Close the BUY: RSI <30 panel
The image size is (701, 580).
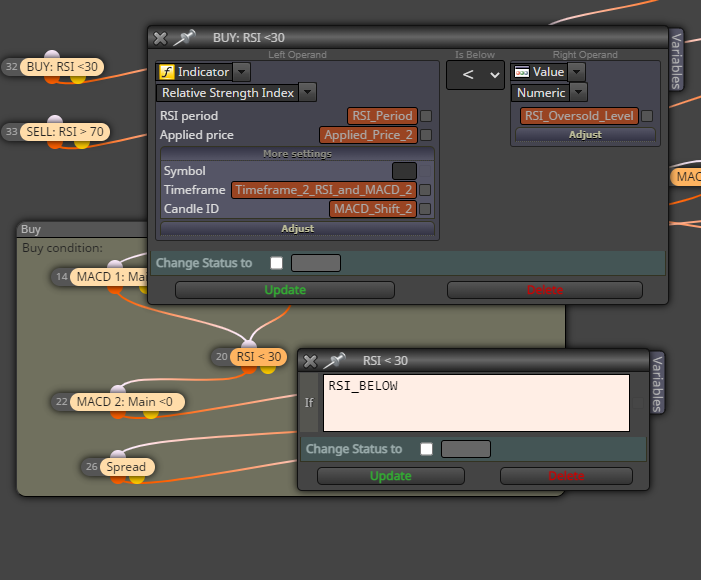pyautogui.click(x=160, y=38)
